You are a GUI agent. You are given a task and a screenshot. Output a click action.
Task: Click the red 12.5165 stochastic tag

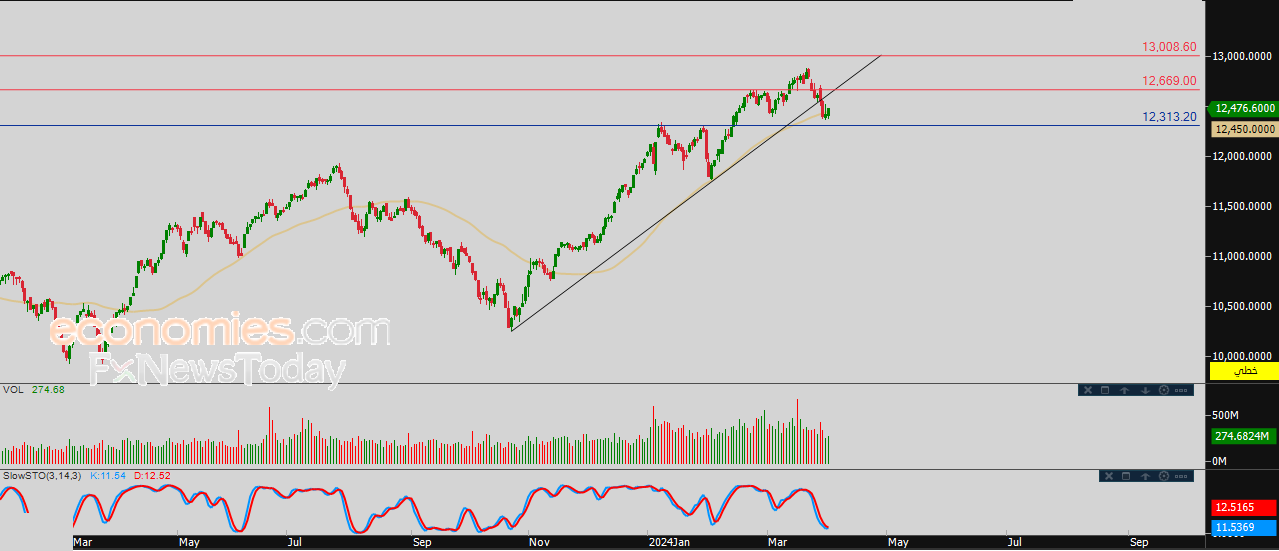point(1245,508)
